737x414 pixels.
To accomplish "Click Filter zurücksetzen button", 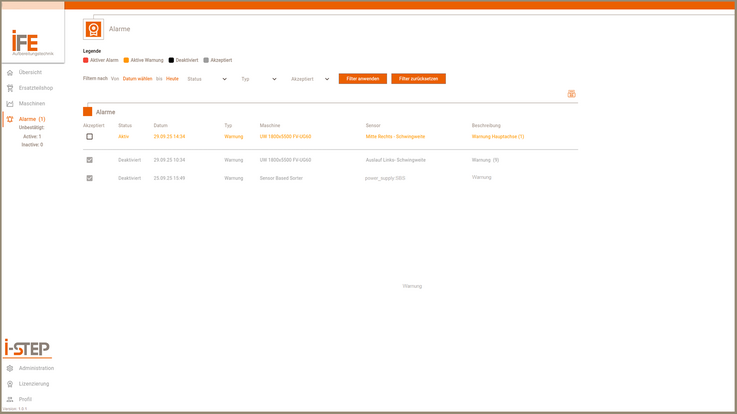I will click(418, 79).
